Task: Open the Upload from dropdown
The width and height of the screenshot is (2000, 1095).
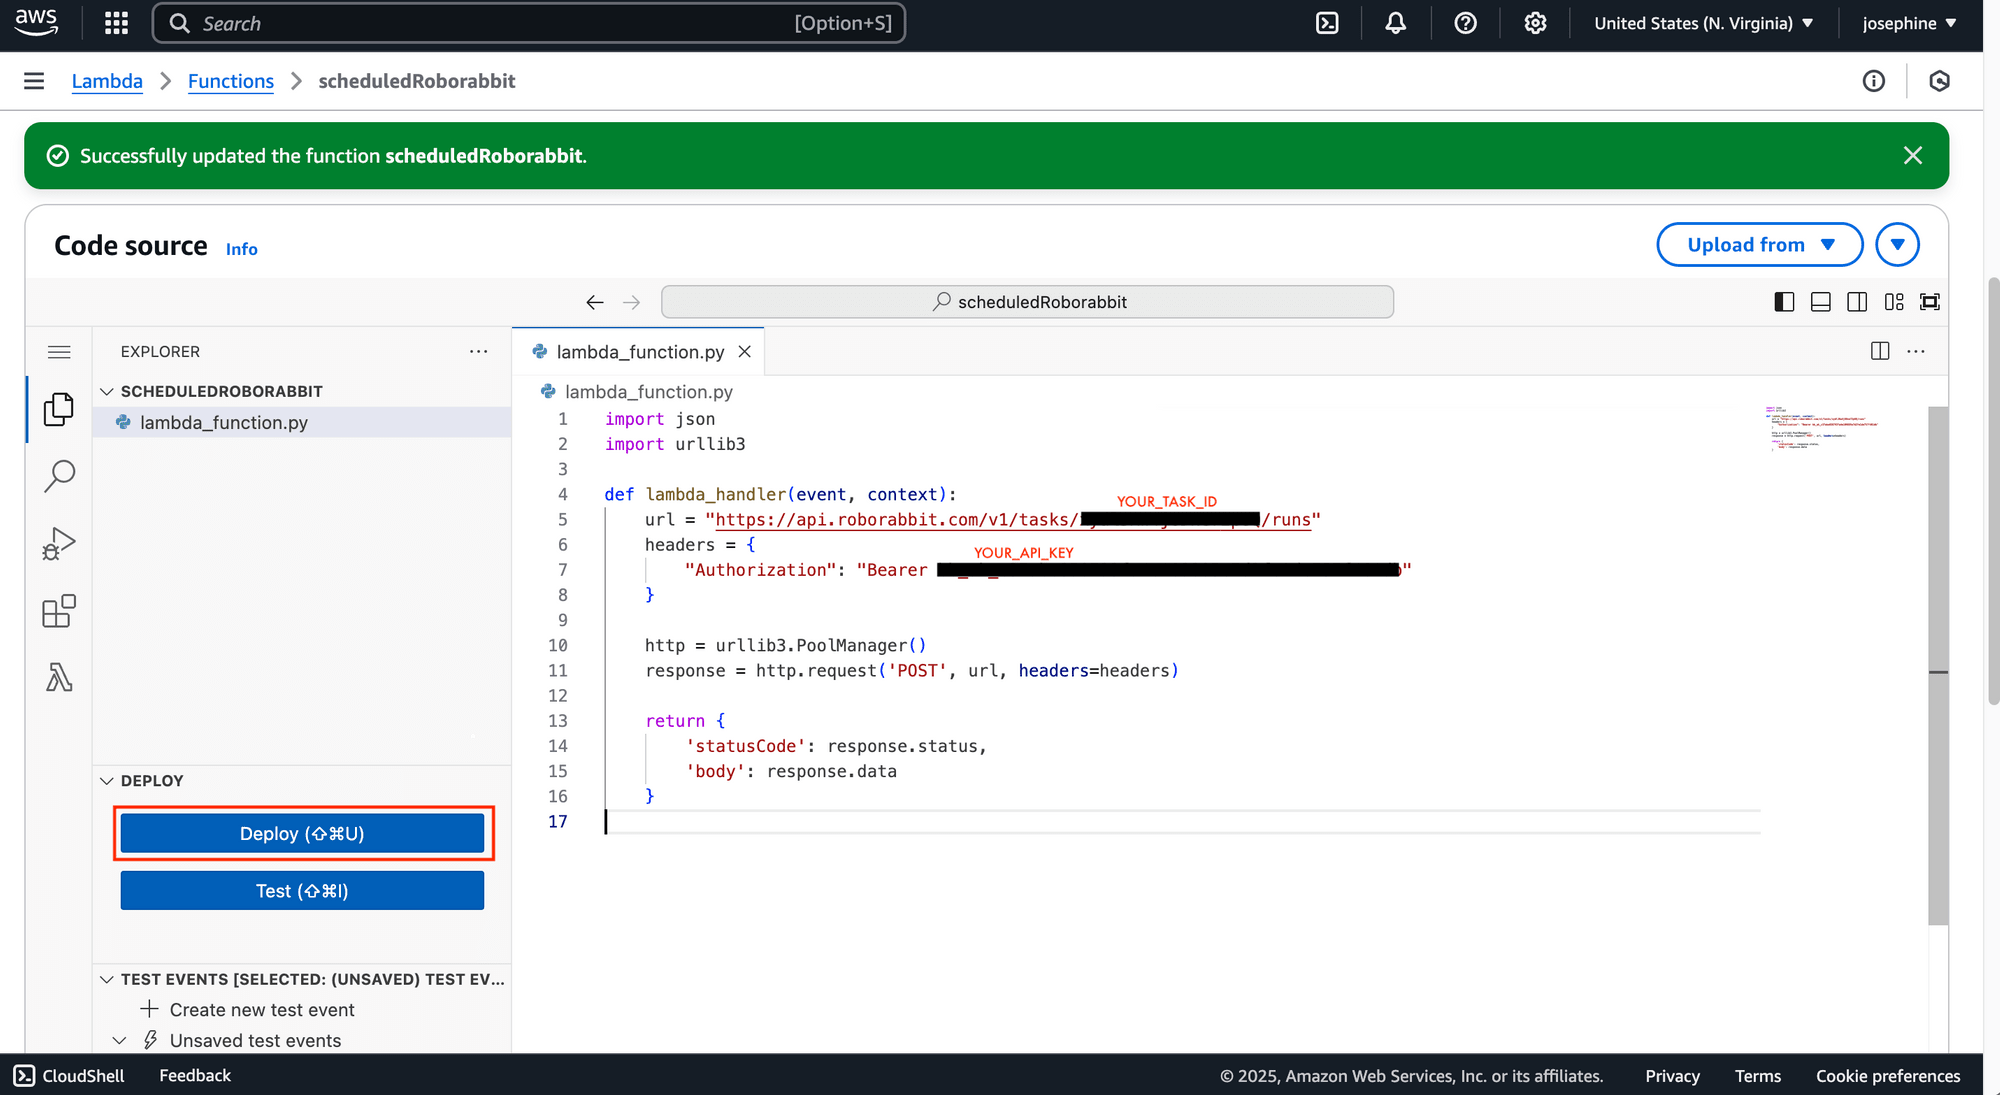Action: 1760,245
